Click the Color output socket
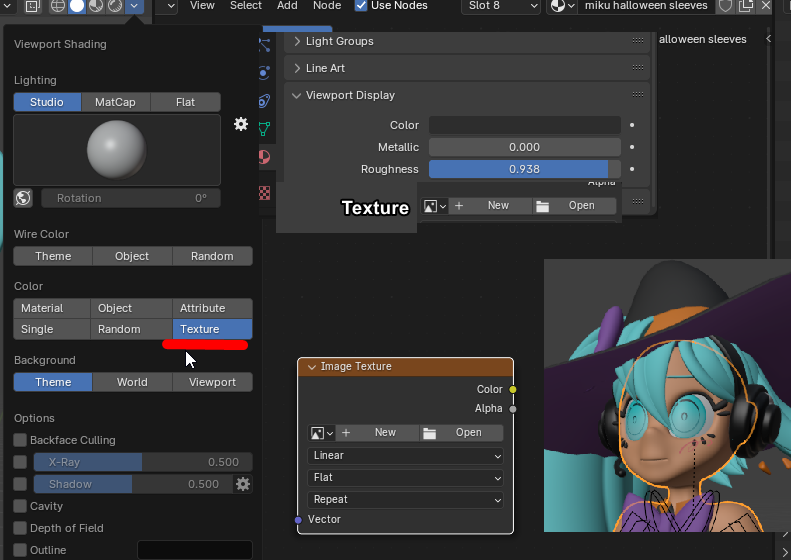 click(513, 389)
